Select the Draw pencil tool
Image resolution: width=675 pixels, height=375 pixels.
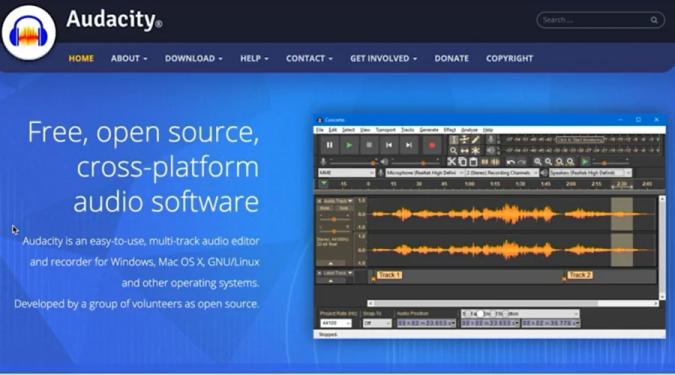(x=475, y=140)
